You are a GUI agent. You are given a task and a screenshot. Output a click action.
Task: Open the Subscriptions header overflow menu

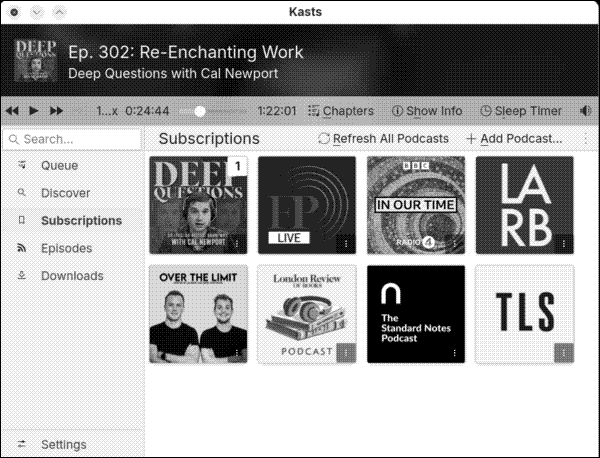585,139
